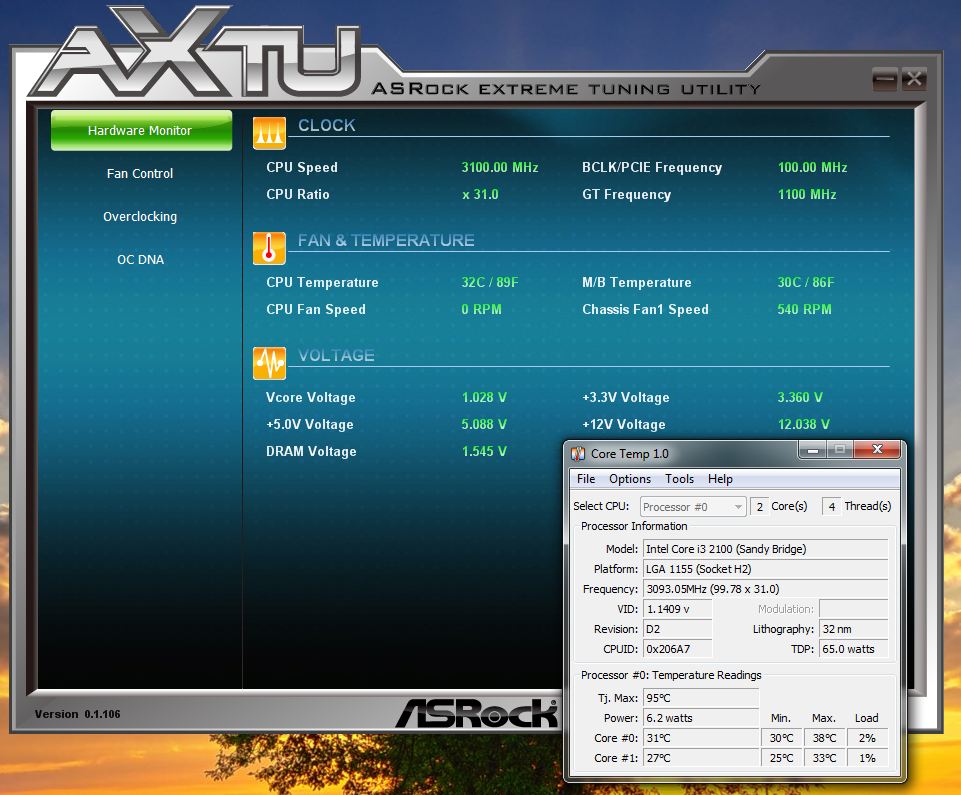
Task: Click the Voltage waveform icon
Action: pos(269,363)
